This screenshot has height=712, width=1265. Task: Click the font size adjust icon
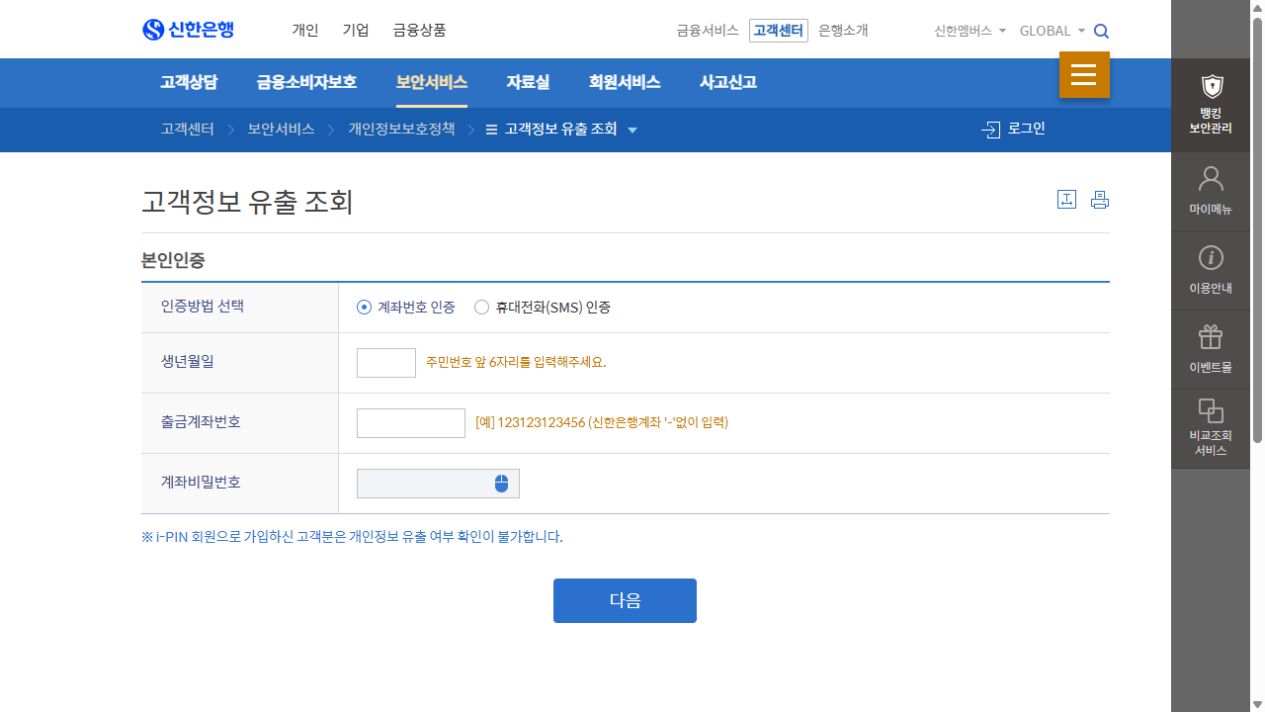(x=1067, y=199)
